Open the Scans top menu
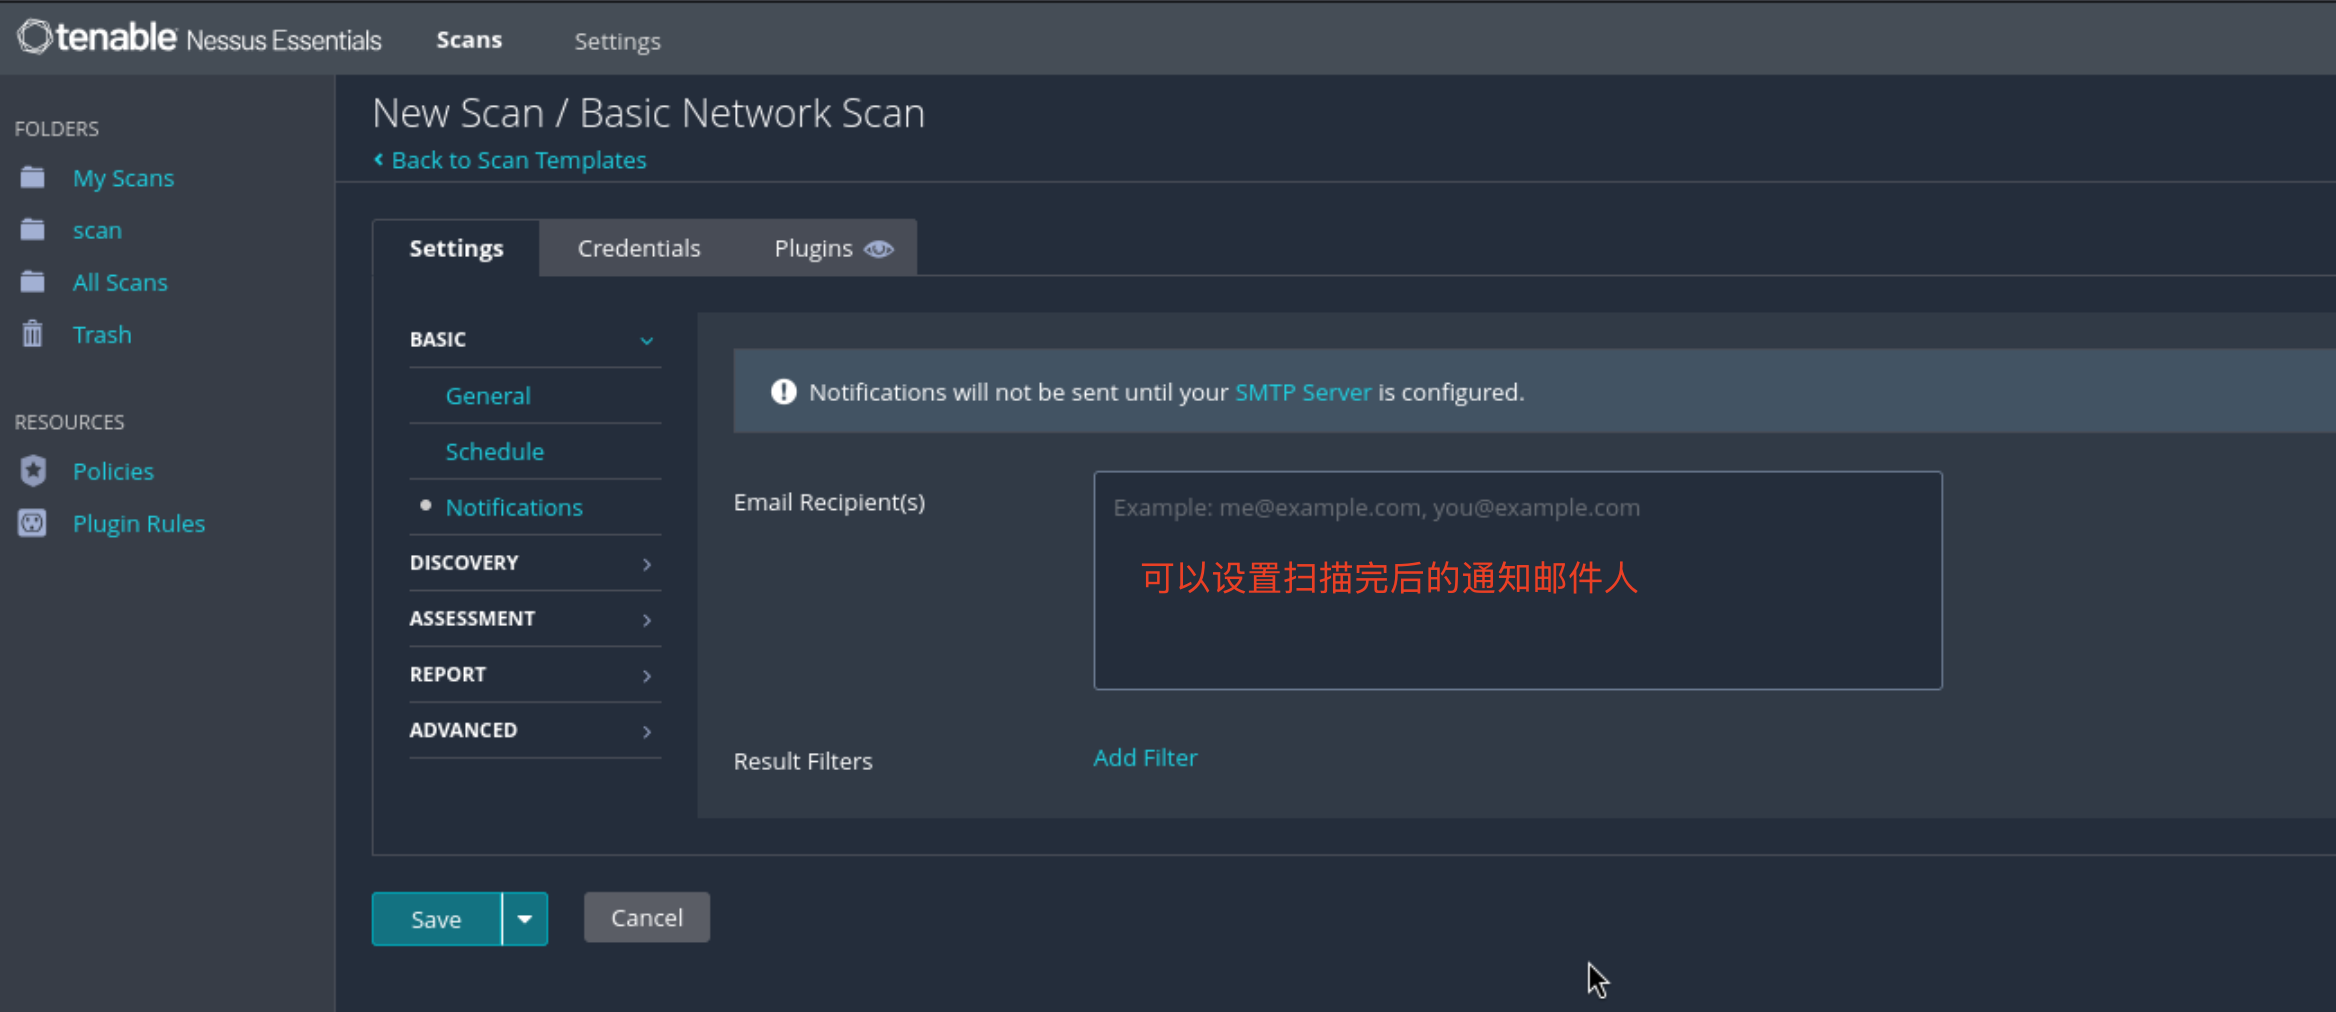This screenshot has height=1012, width=2336. (469, 40)
